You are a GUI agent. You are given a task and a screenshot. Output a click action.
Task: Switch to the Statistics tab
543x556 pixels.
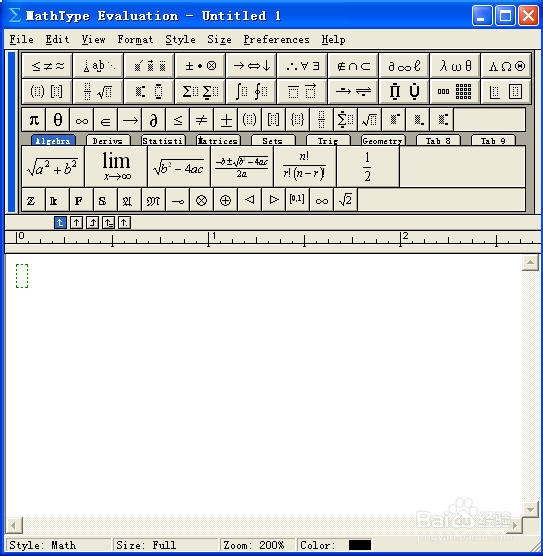click(163, 140)
